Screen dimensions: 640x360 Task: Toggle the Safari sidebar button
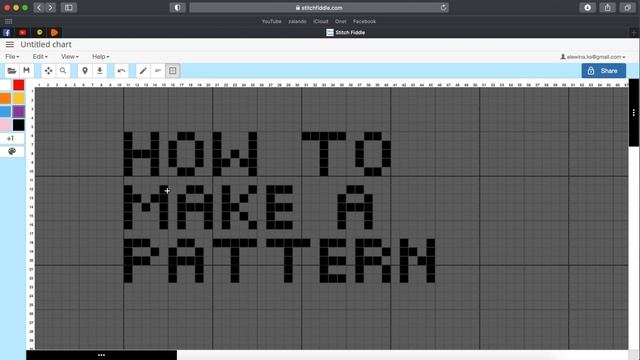pyautogui.click(x=69, y=8)
